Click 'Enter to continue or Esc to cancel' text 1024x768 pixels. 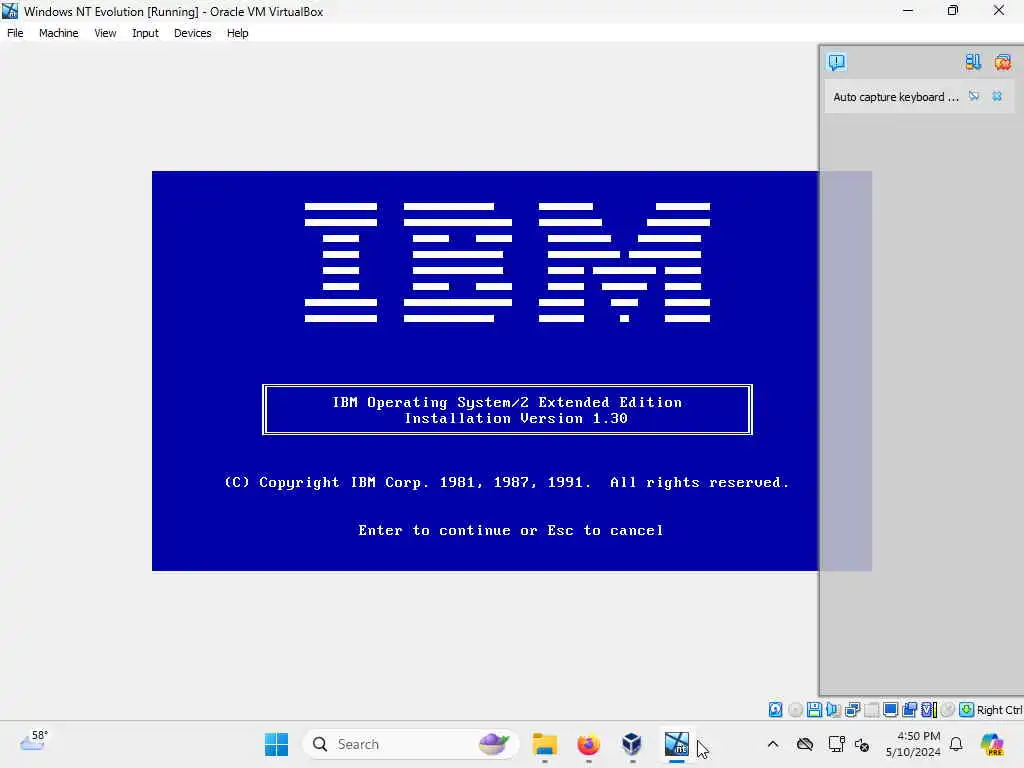511,530
